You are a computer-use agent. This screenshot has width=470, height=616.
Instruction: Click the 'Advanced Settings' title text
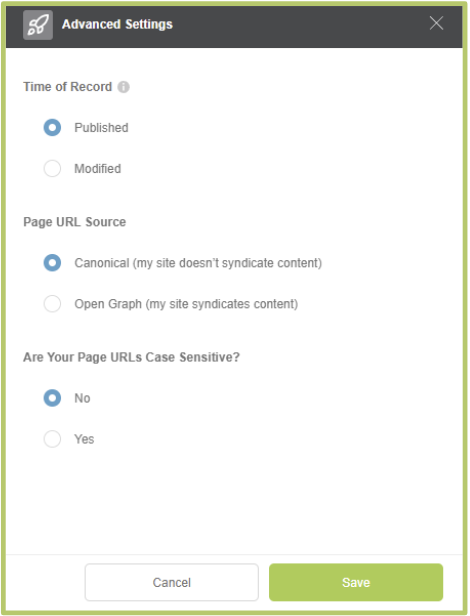(117, 24)
